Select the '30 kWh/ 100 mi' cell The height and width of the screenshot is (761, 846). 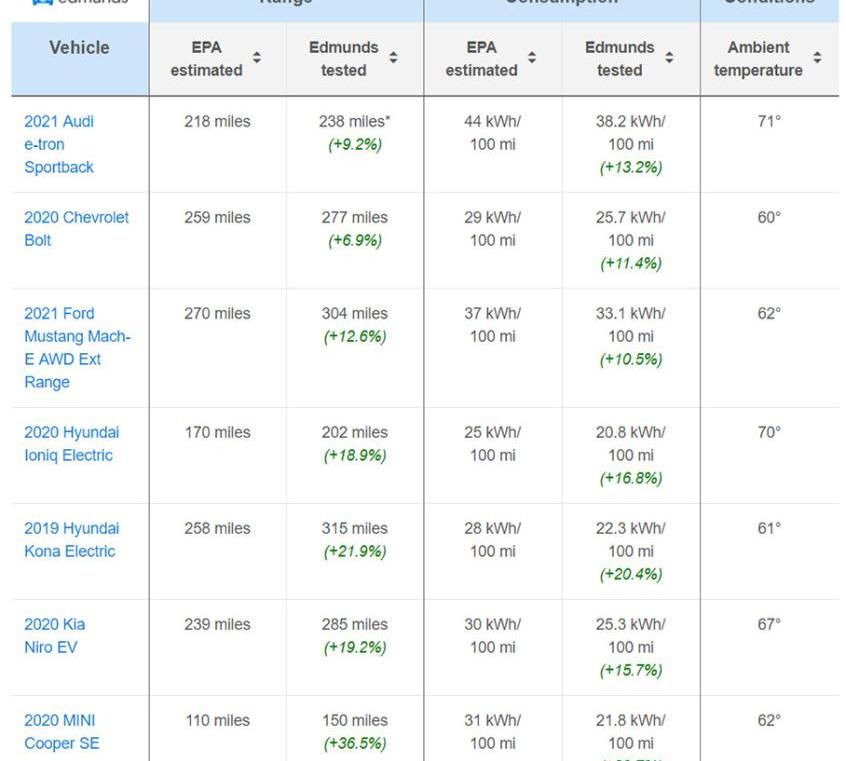tap(493, 636)
